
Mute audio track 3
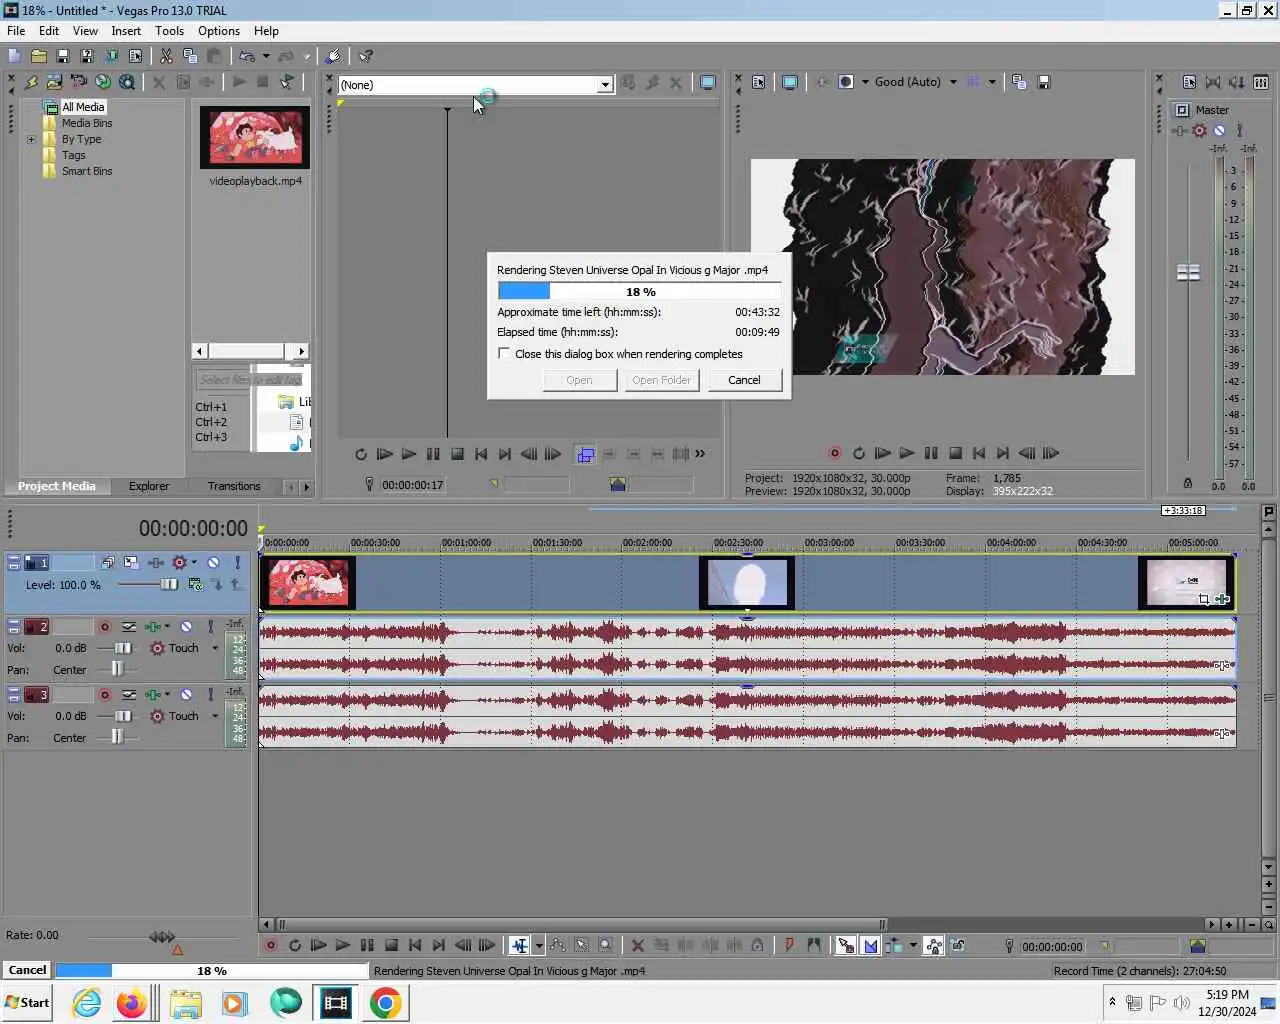186,695
